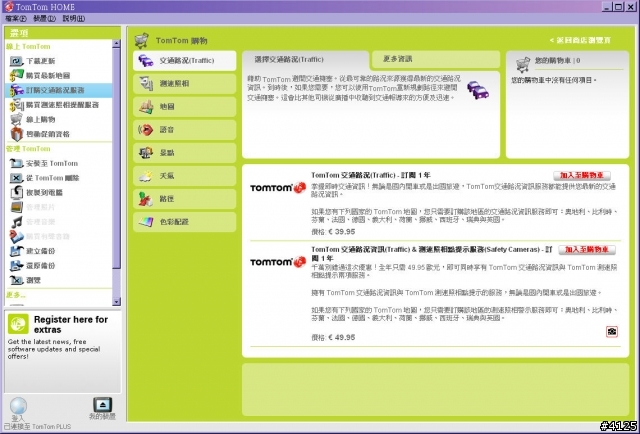This screenshot has height=434, width=640.
Task: Open the 線上購物 online shop cart icon
Action: coord(16,120)
